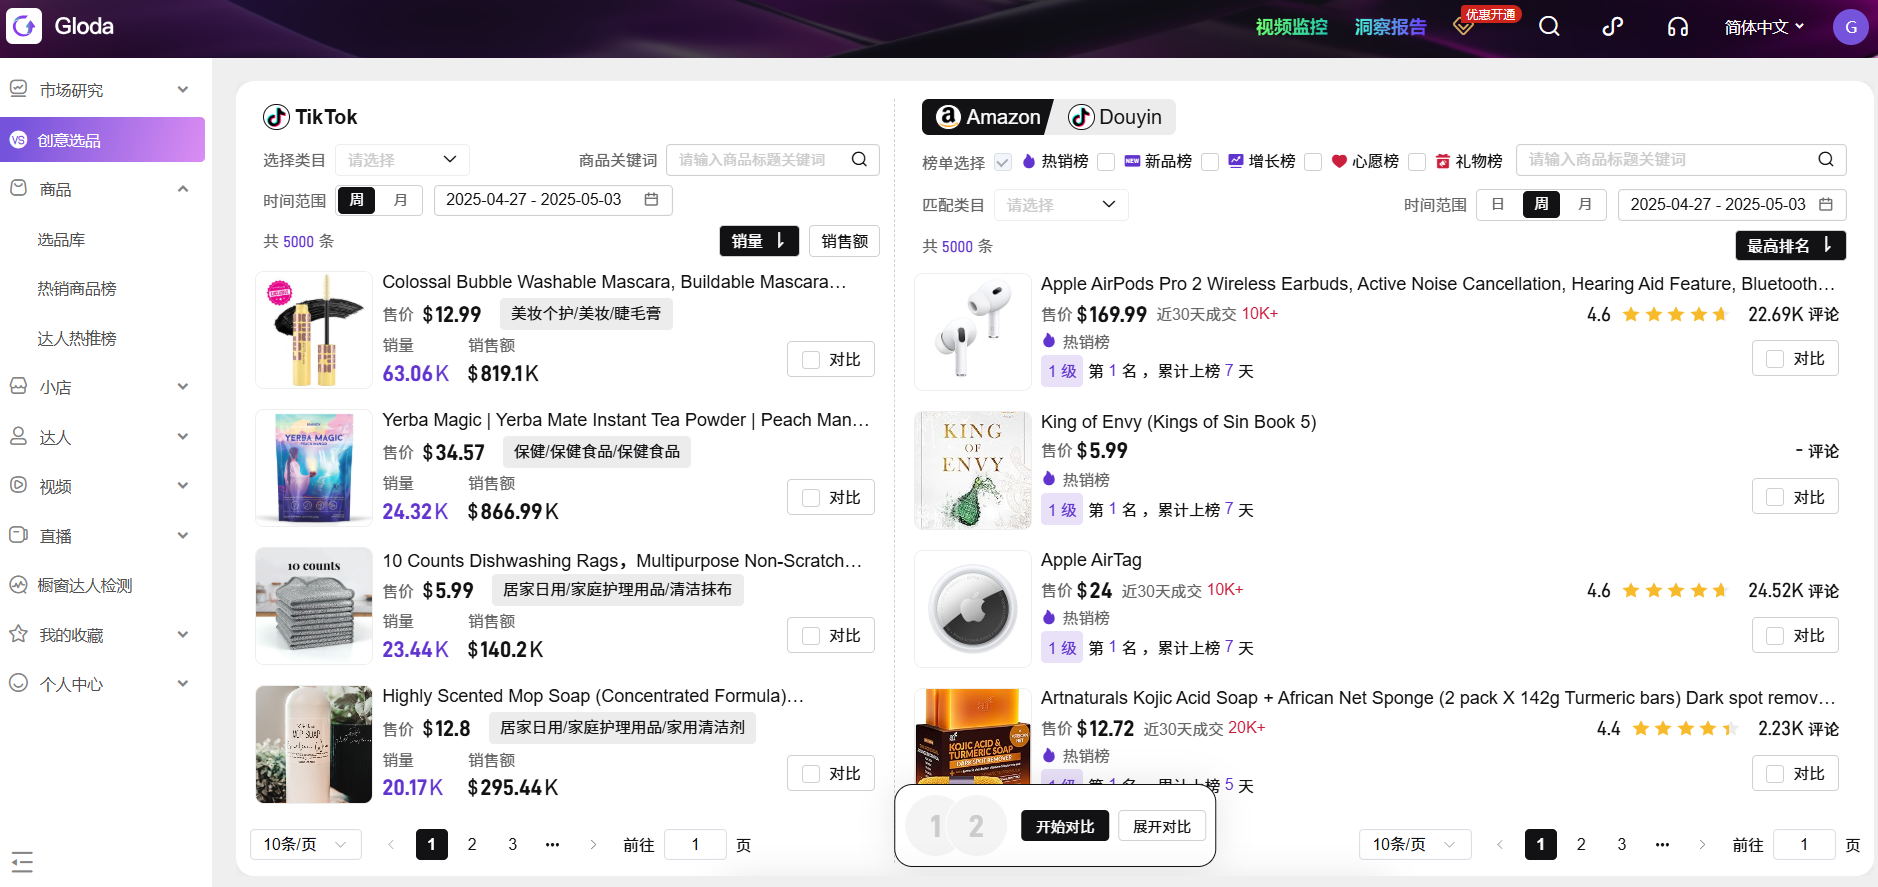This screenshot has height=887, width=1878.
Task: Open the 选择类目 dropdown in TikTok panel
Action: pyautogui.click(x=402, y=160)
